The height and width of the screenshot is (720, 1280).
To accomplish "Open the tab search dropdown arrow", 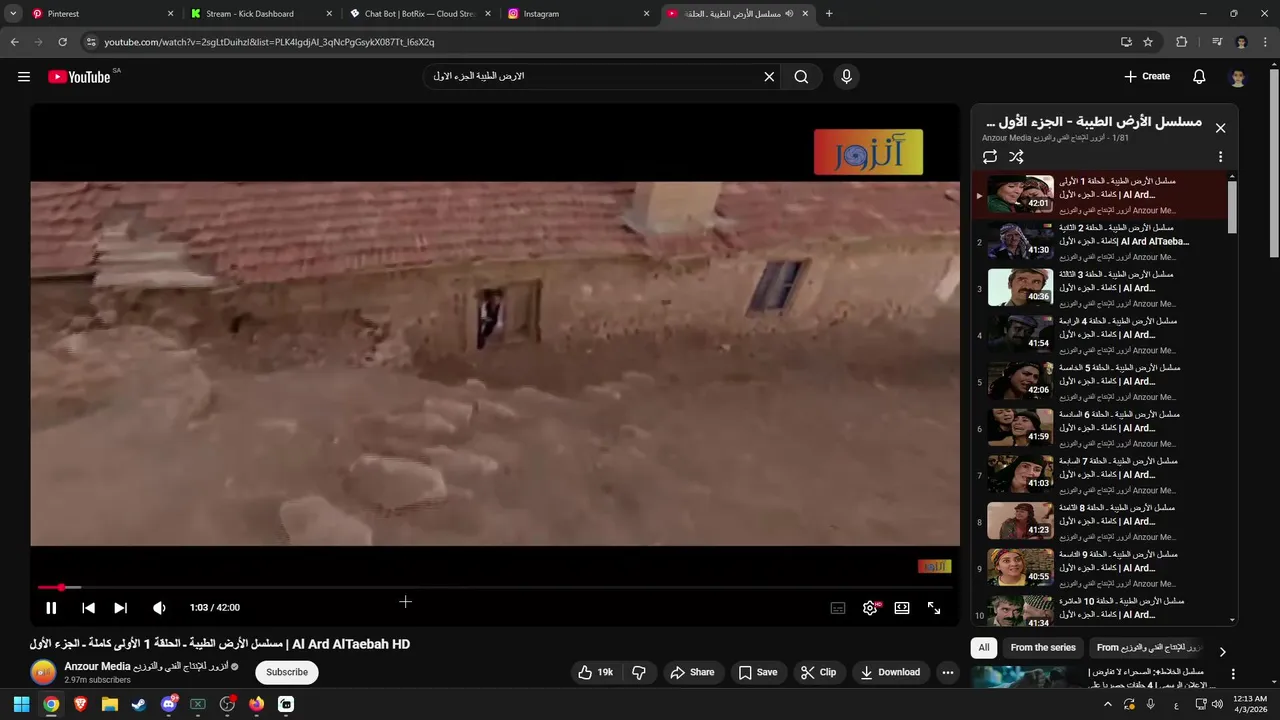I will 13,14.
